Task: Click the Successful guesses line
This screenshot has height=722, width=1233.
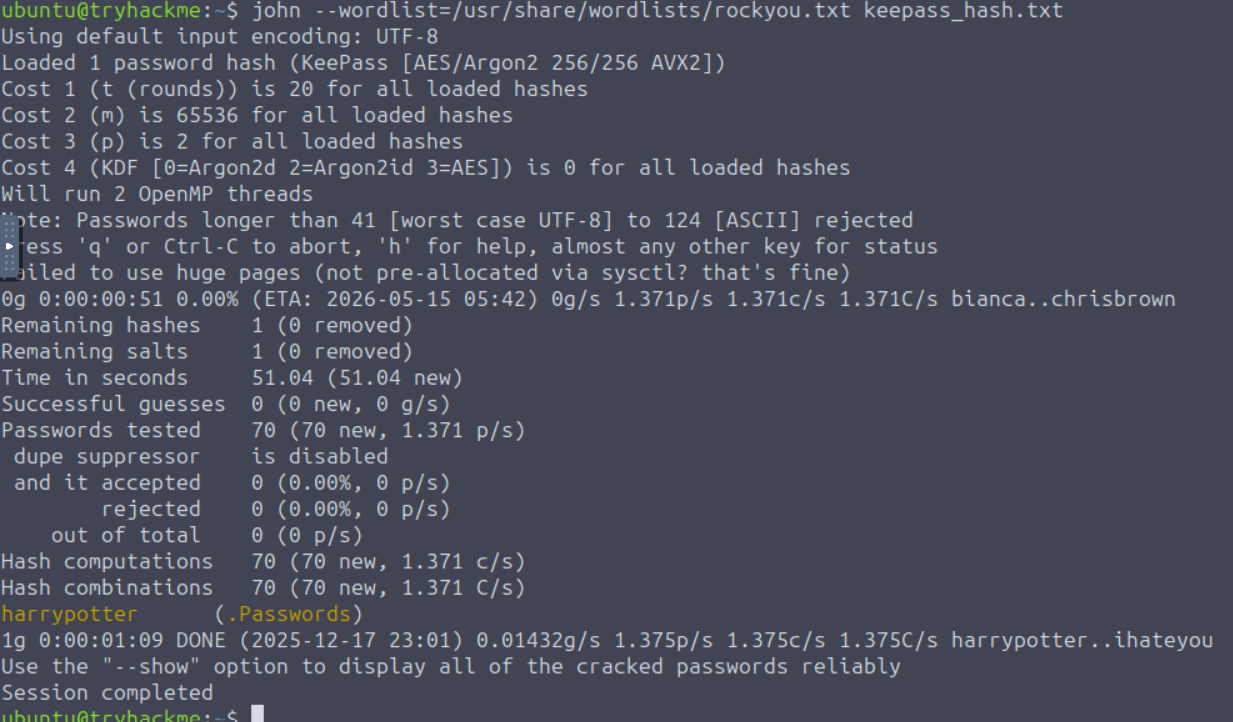Action: click(x=225, y=404)
